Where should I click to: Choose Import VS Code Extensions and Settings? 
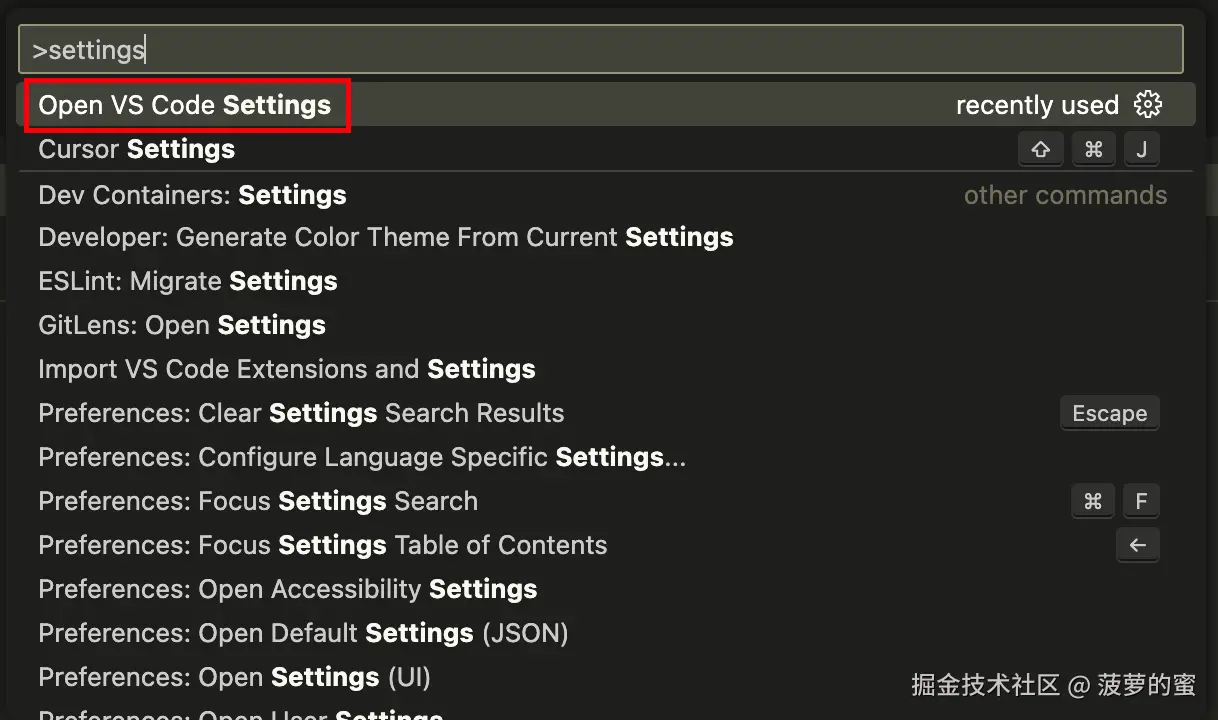pos(286,369)
